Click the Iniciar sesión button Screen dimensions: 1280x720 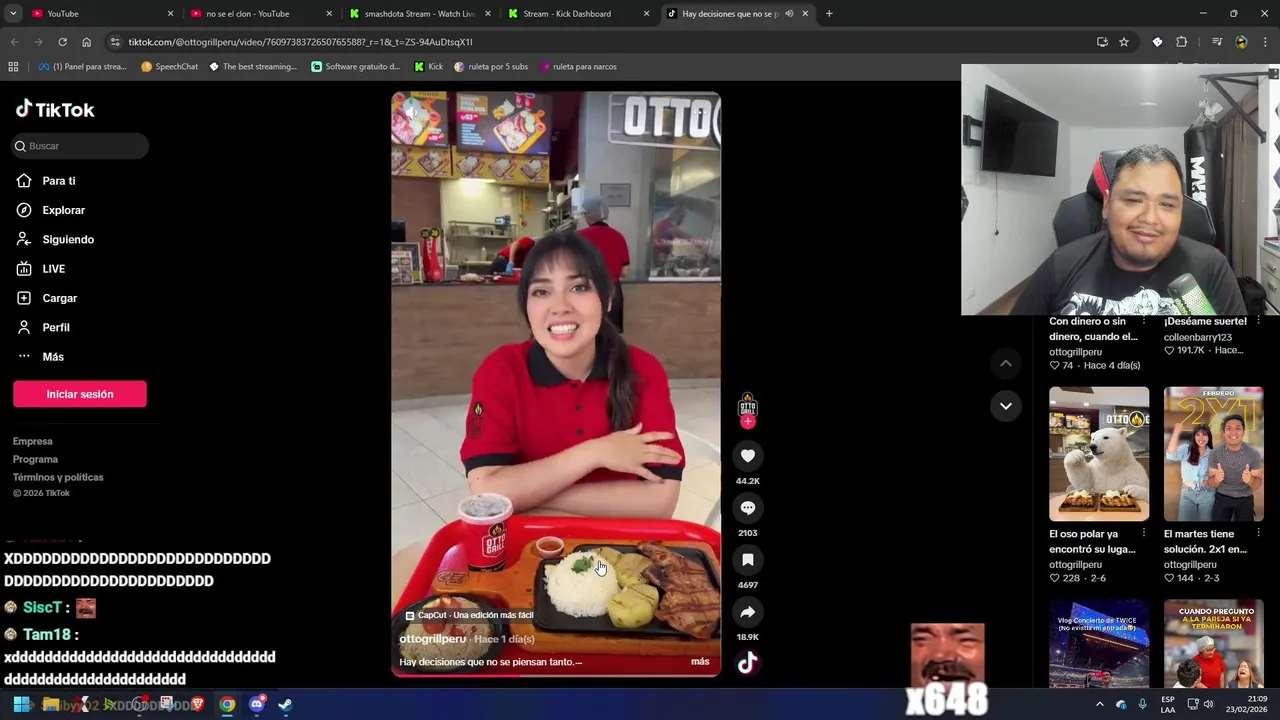80,394
